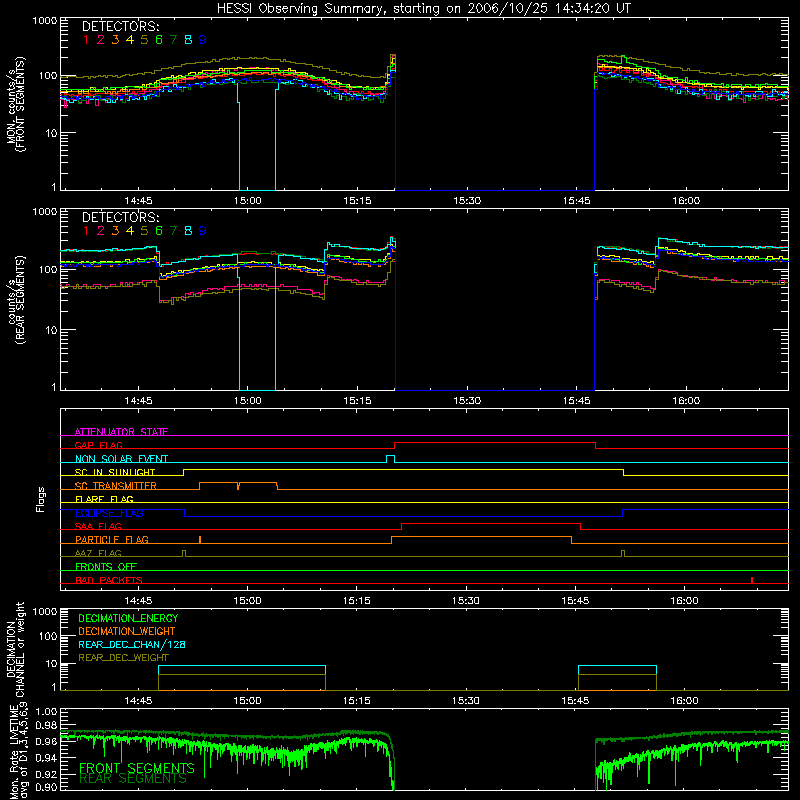Screen dimensions: 800x800
Task: Click the red BAD PACKETS spike marker
Action: pos(752,580)
